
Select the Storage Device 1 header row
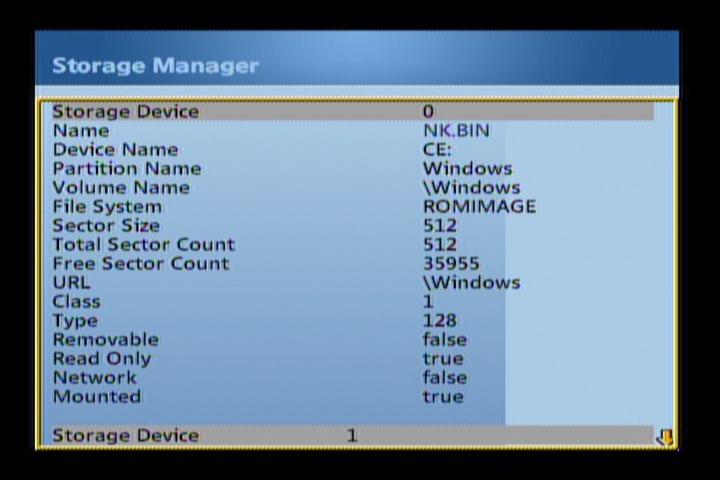350,436
